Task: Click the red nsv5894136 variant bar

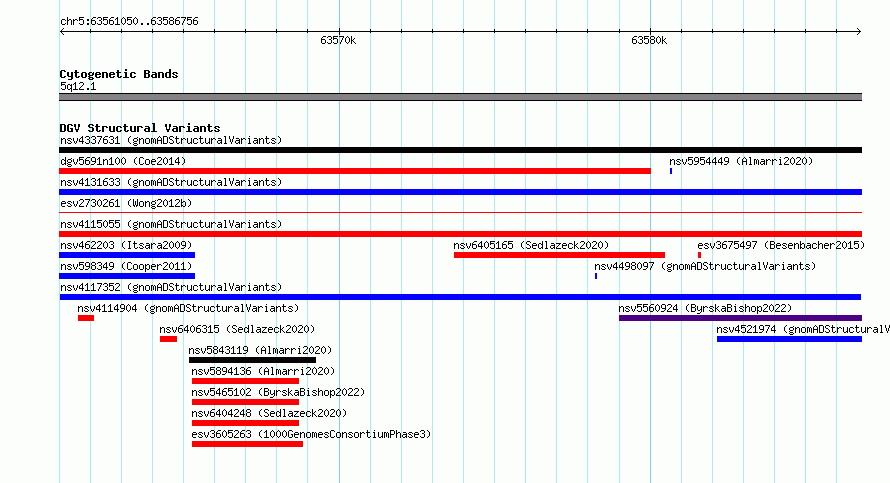Action: click(245, 381)
